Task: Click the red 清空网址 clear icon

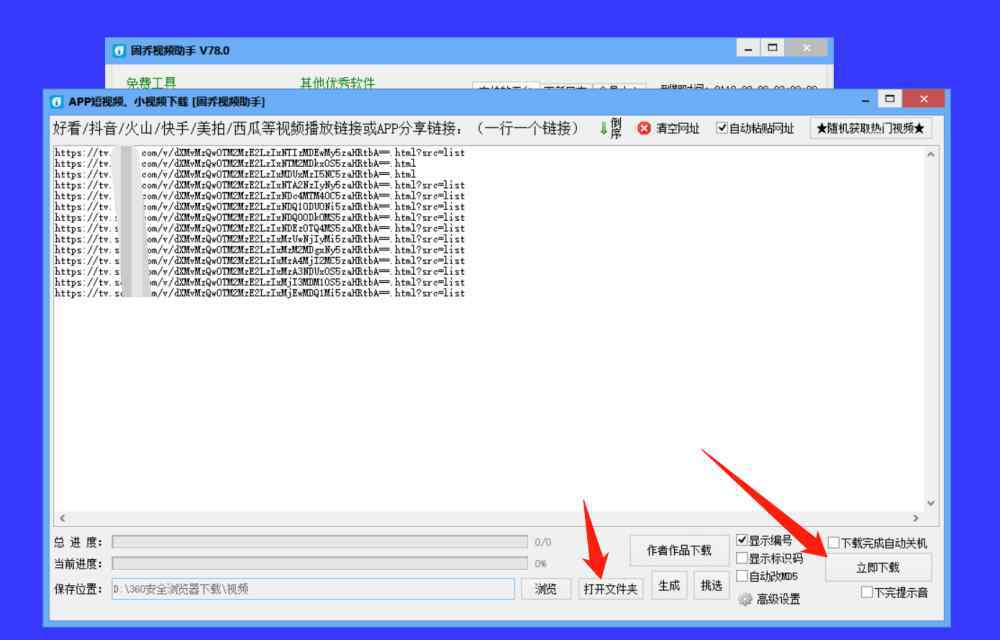Action: (644, 128)
